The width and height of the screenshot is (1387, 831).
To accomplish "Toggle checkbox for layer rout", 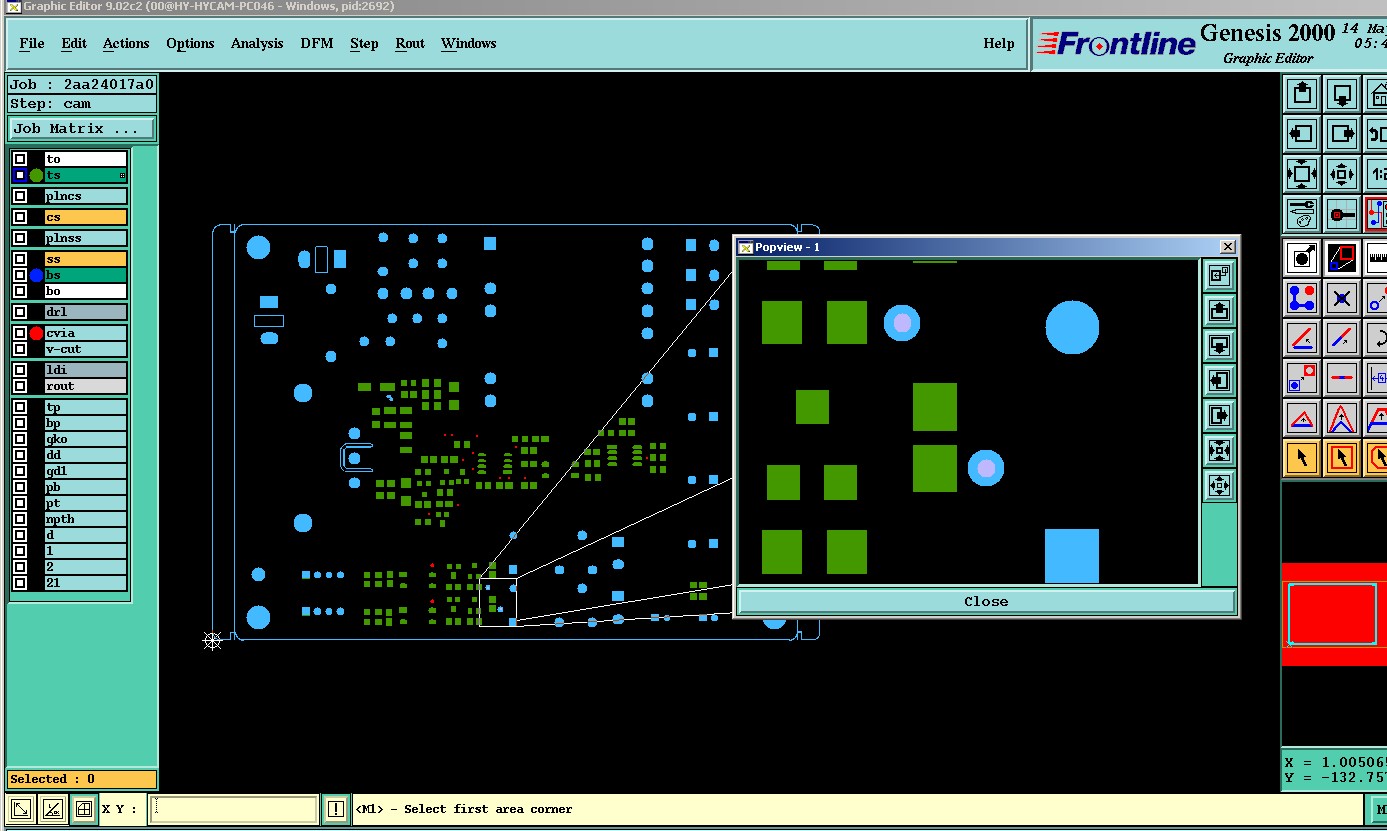I will pos(20,386).
